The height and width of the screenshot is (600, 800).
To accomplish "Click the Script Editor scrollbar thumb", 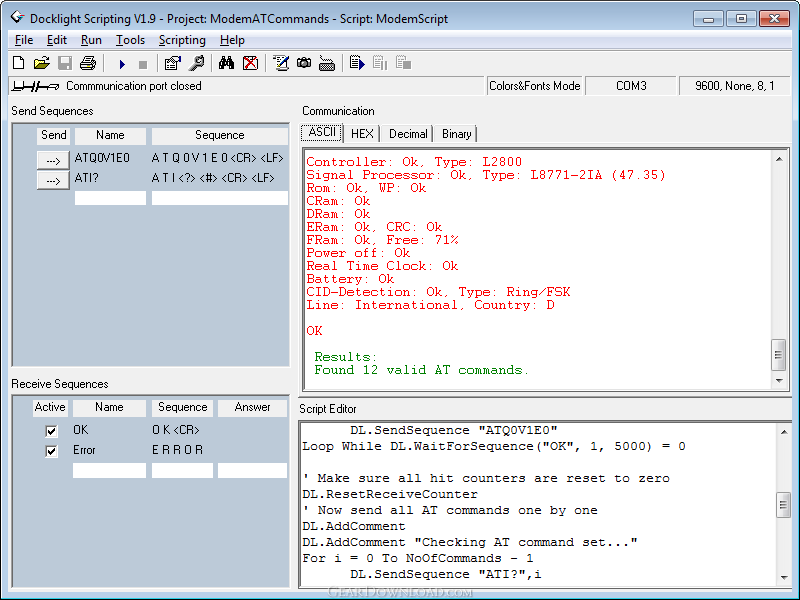I will coord(783,505).
